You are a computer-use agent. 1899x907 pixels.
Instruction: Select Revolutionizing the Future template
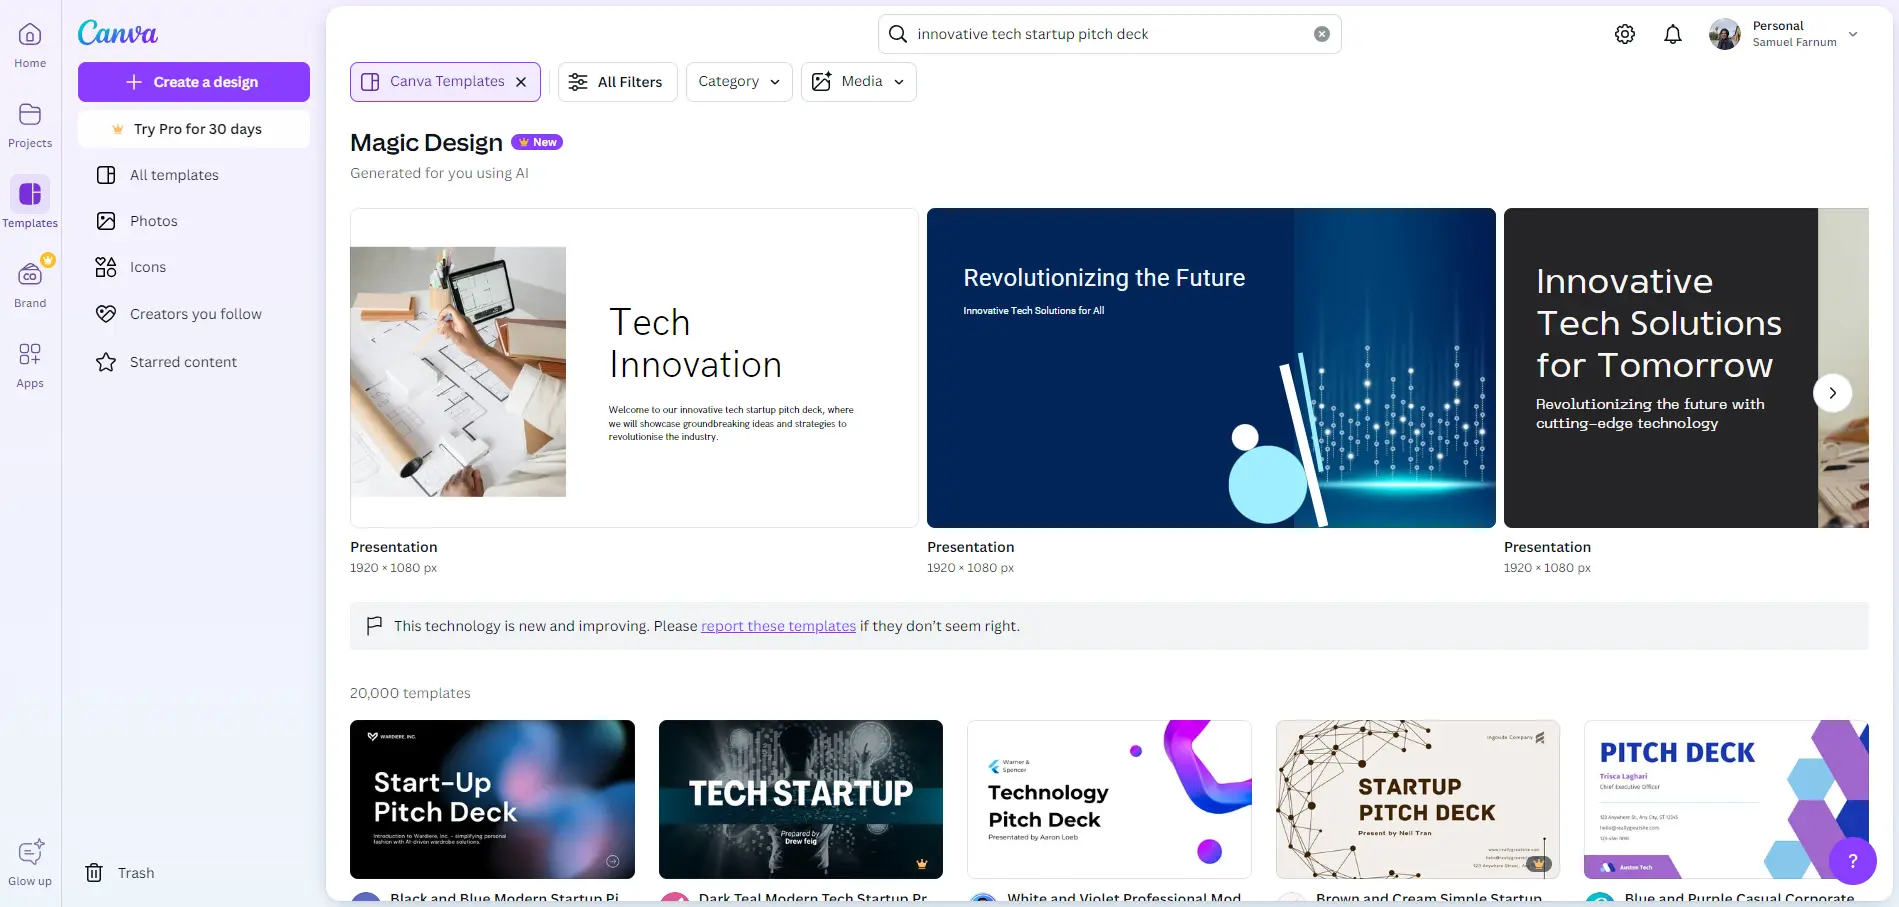[1211, 368]
